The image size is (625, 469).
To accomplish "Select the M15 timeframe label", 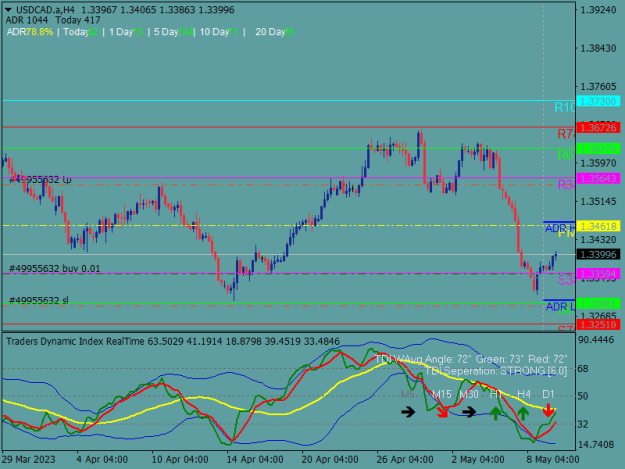I will click(442, 394).
